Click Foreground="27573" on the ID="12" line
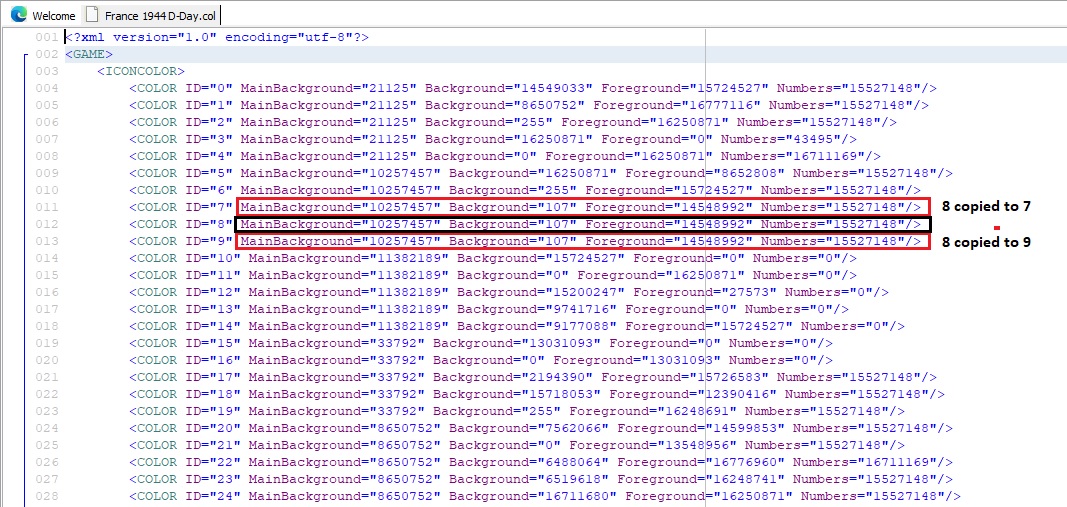1067x507 pixels. click(x=706, y=292)
